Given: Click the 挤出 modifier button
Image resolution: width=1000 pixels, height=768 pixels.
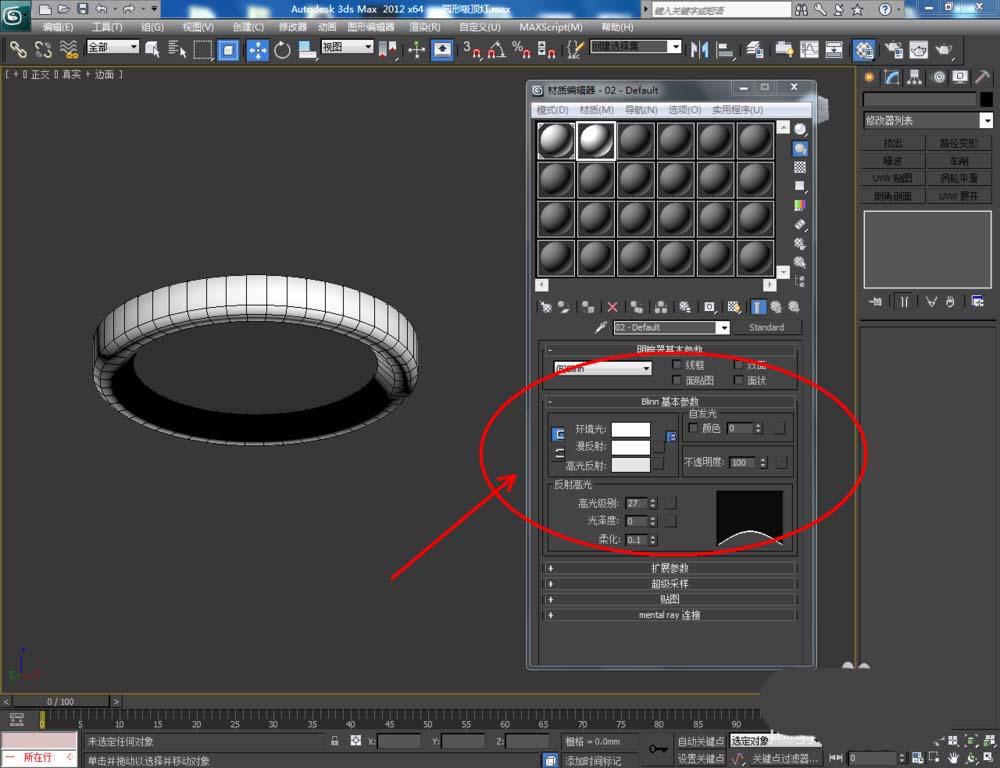Looking at the screenshot, I should pos(893,143).
